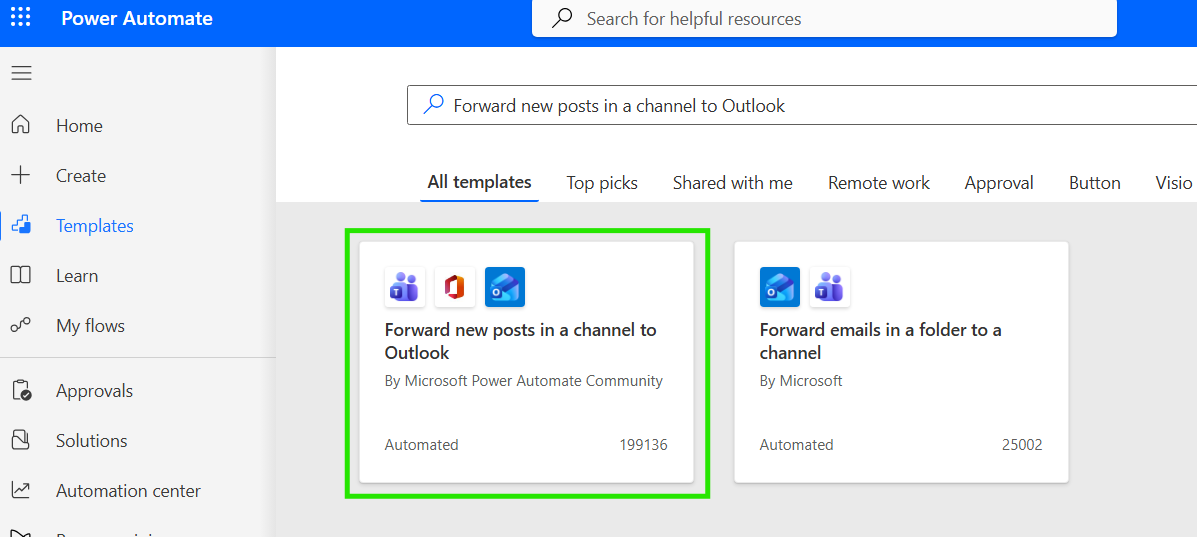The width and height of the screenshot is (1197, 537).
Task: Collapse the navigation hamburger menu
Action: pos(21,73)
